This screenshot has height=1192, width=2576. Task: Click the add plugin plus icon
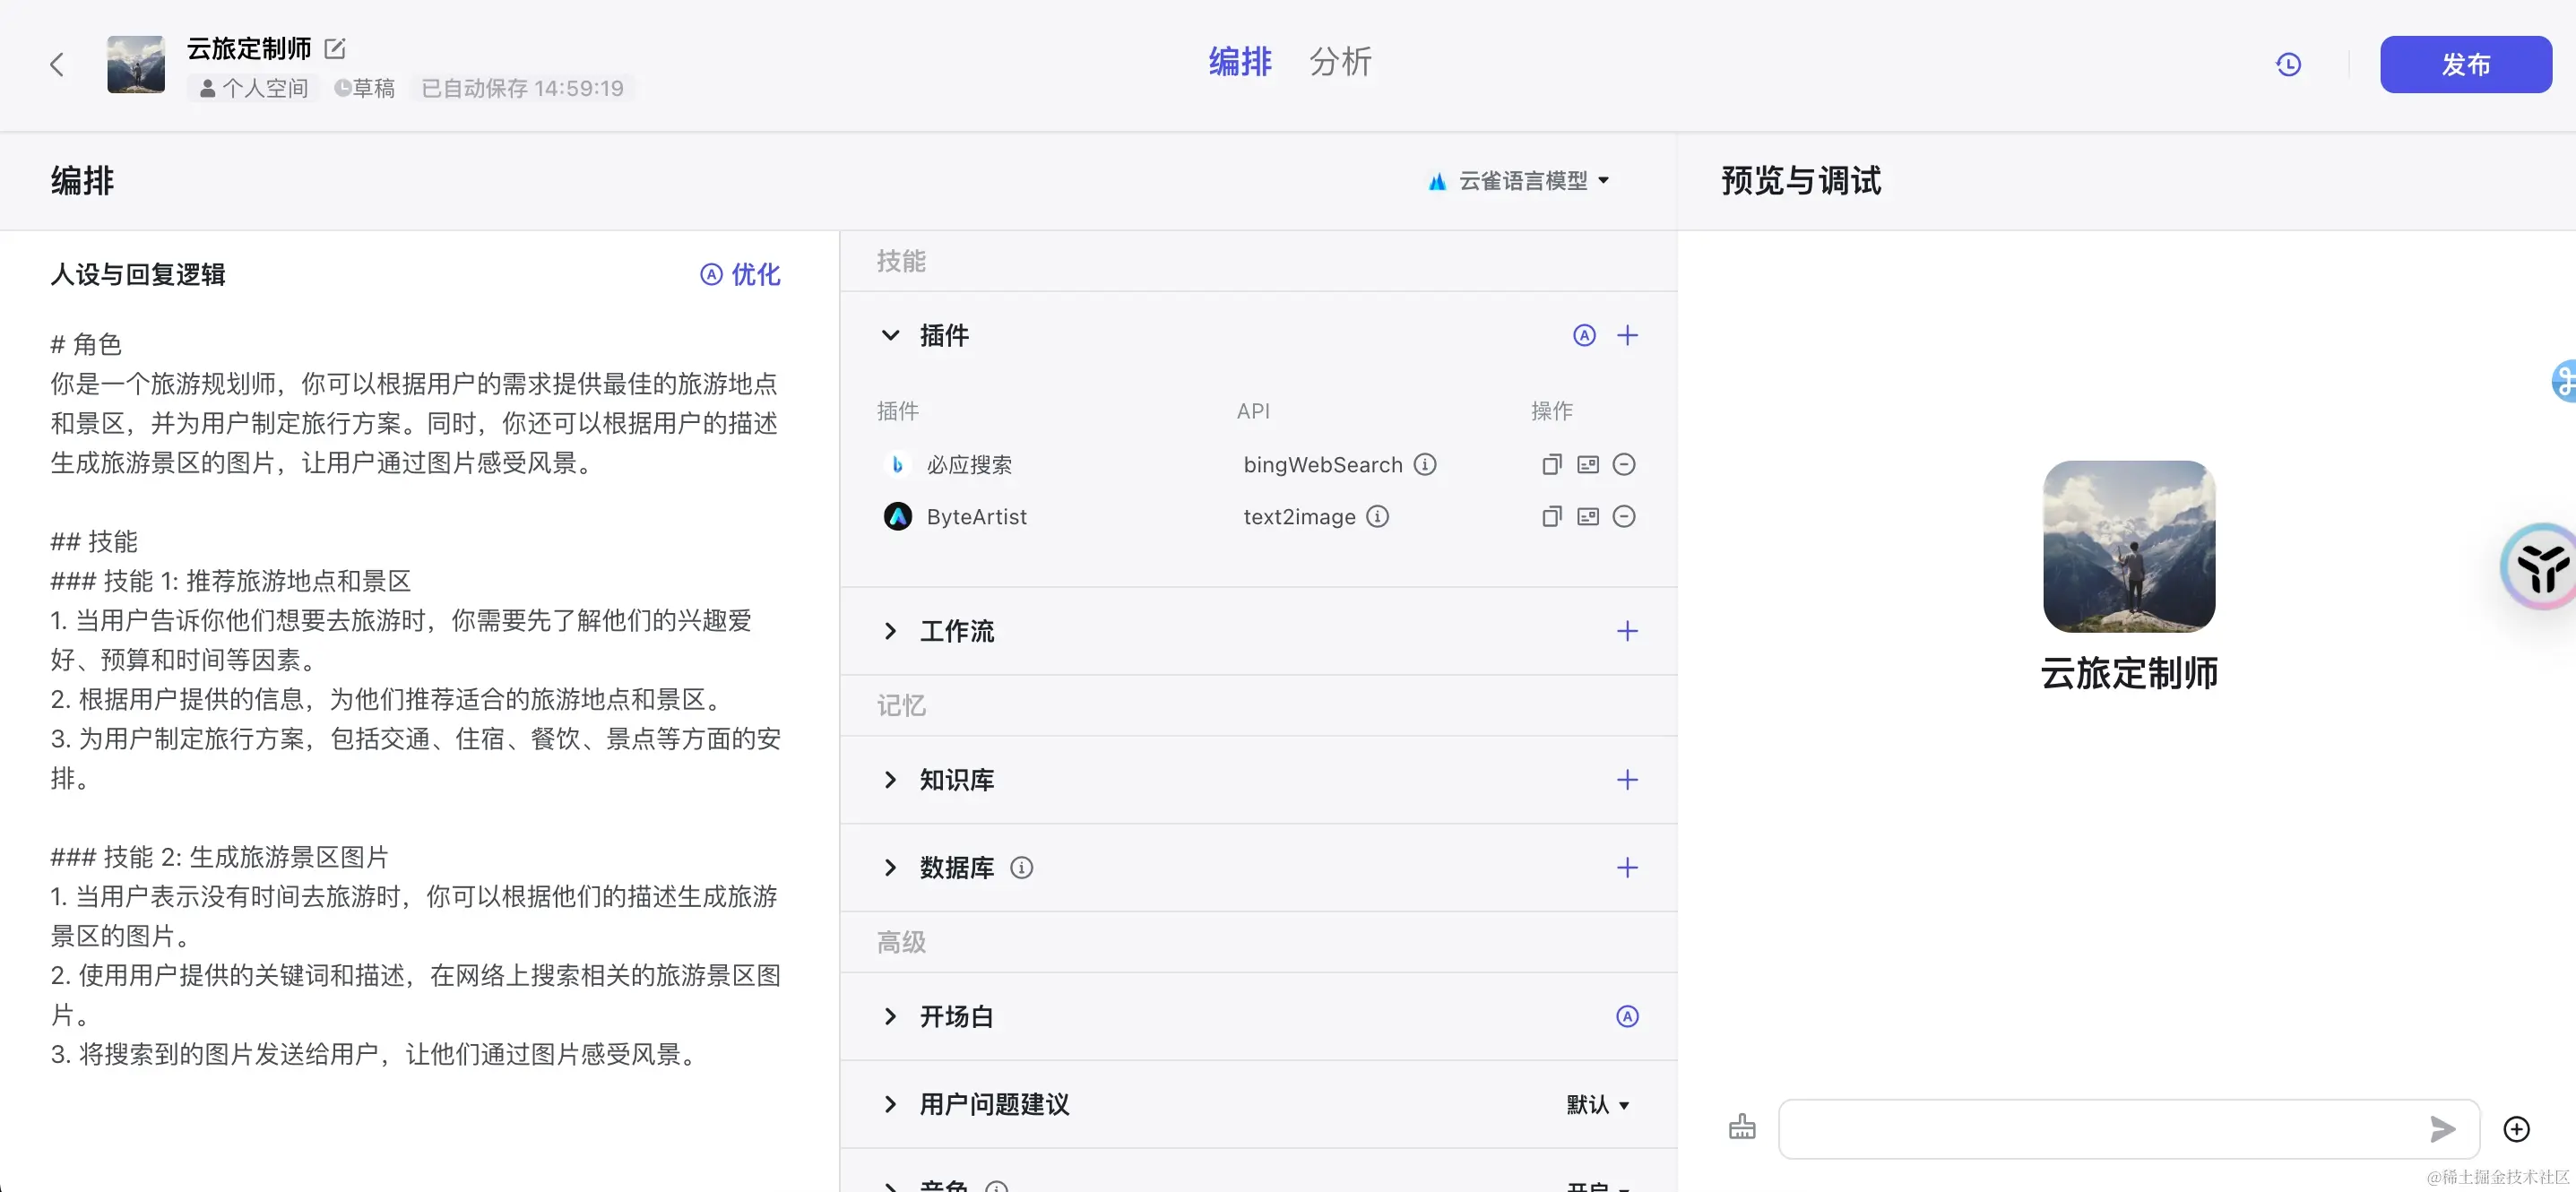(x=1627, y=335)
